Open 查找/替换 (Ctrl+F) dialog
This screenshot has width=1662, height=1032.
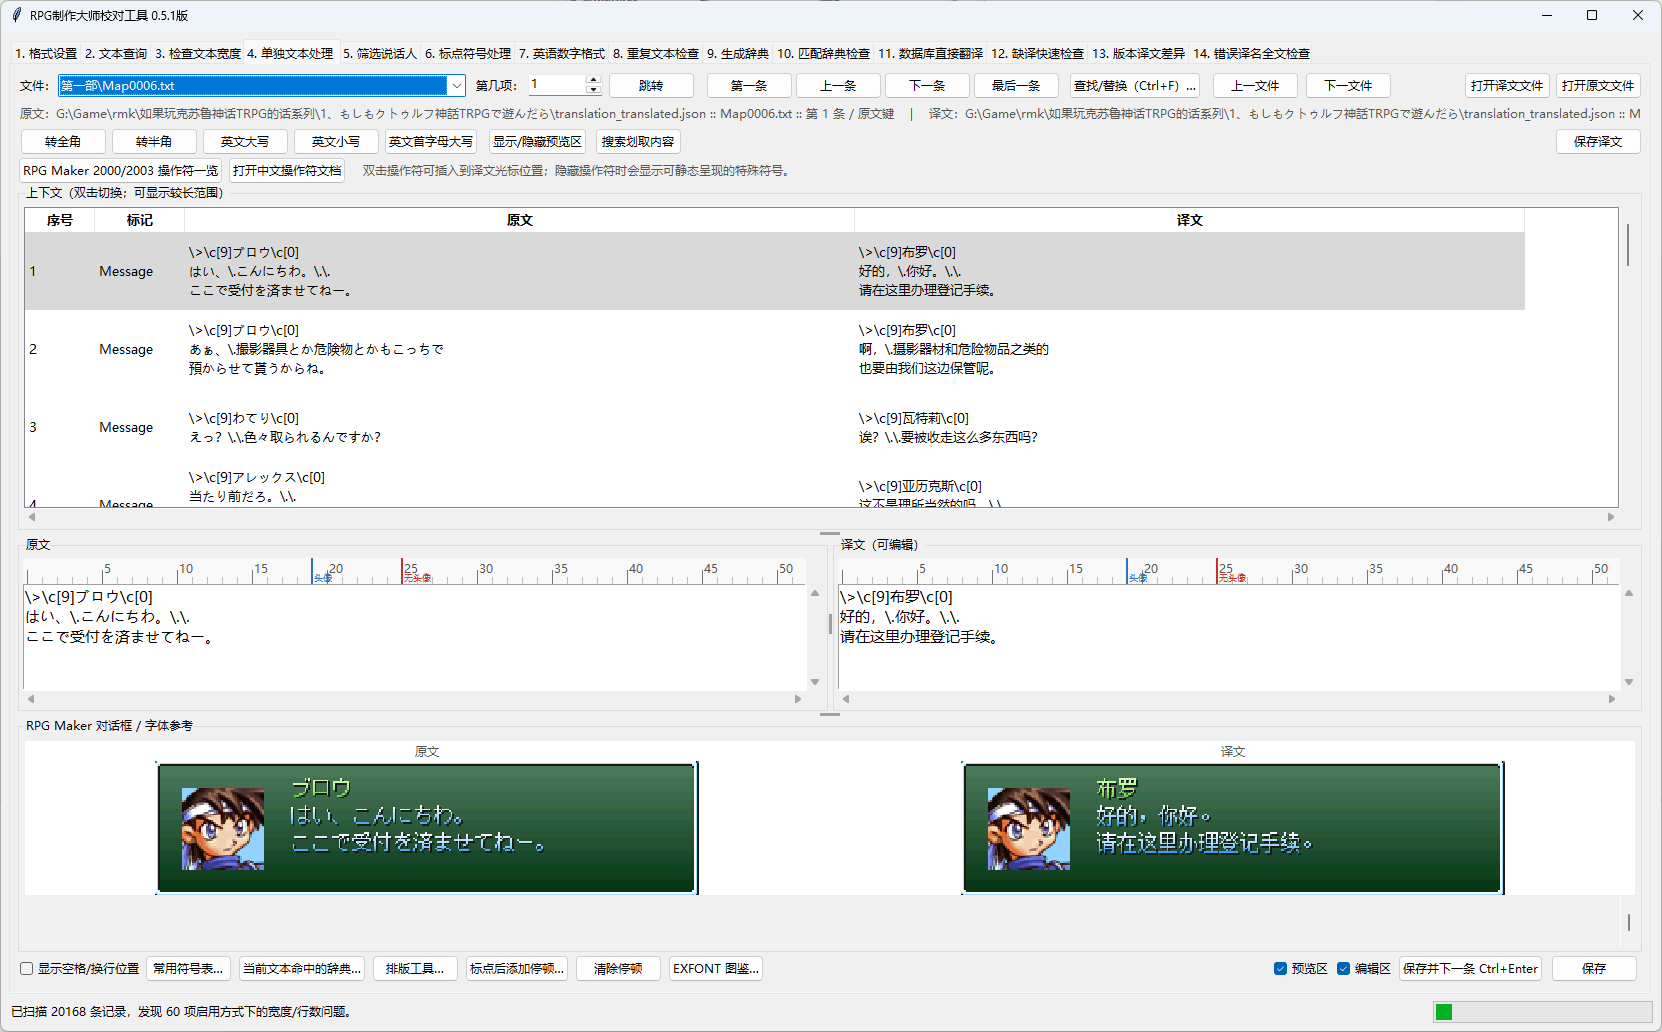coord(1135,86)
